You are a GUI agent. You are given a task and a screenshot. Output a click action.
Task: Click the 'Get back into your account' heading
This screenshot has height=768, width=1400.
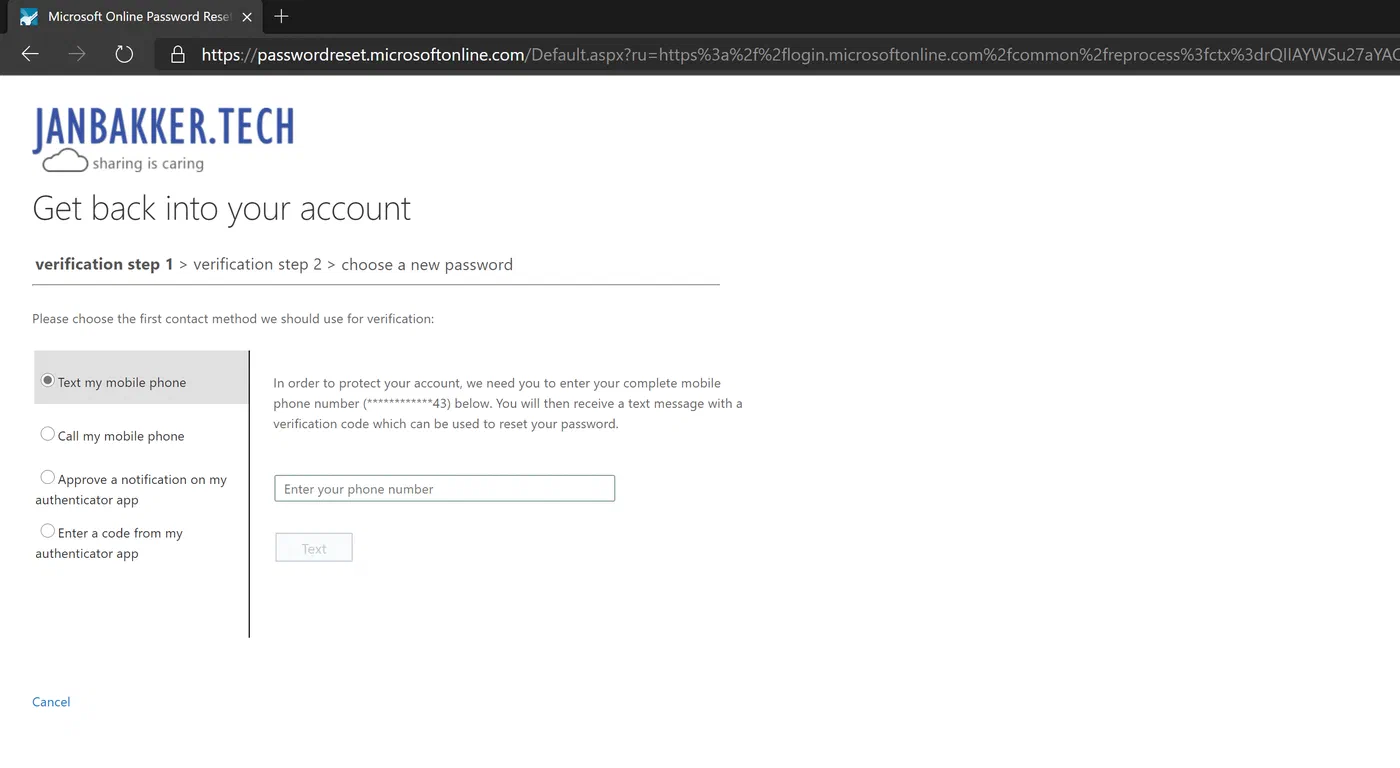(x=221, y=208)
